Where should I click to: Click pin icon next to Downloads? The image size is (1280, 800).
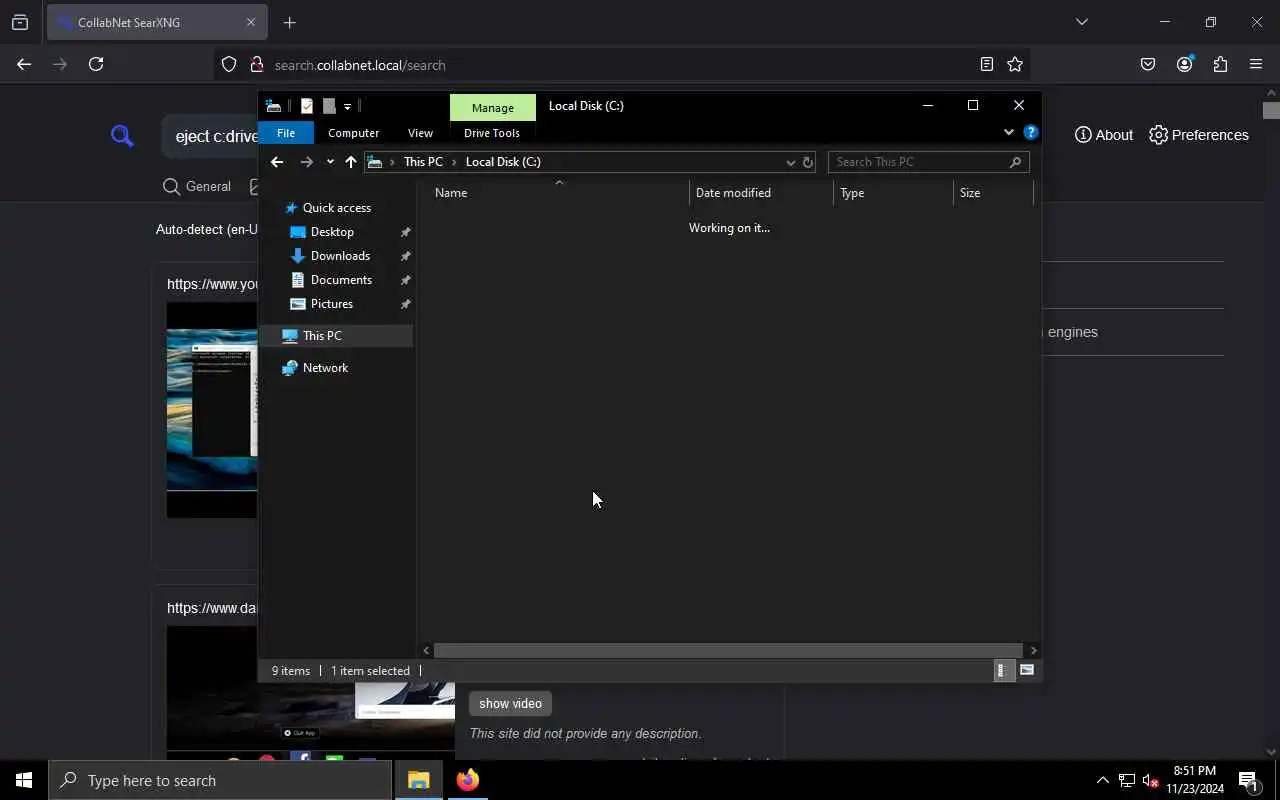point(405,256)
